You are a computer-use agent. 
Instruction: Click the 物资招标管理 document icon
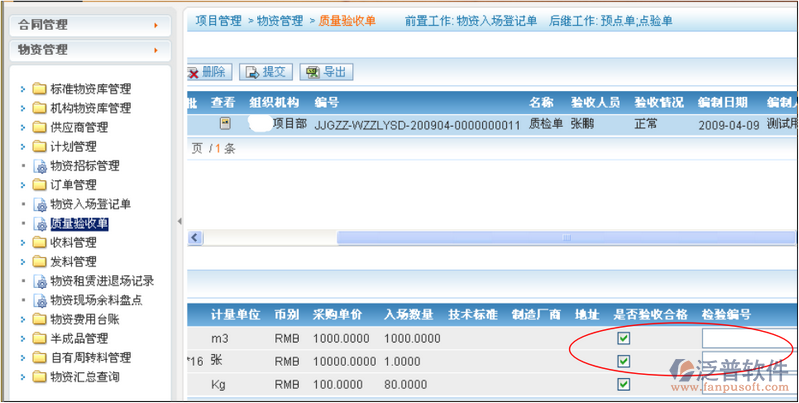pyautogui.click(x=40, y=166)
